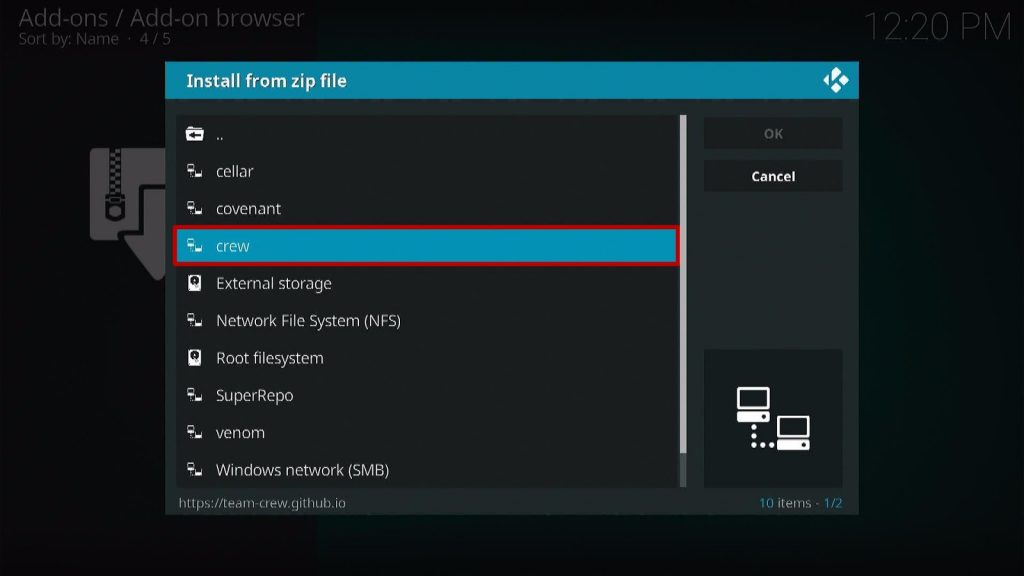Click the venom network source icon
Viewport: 1024px width, 576px height.
click(x=195, y=432)
